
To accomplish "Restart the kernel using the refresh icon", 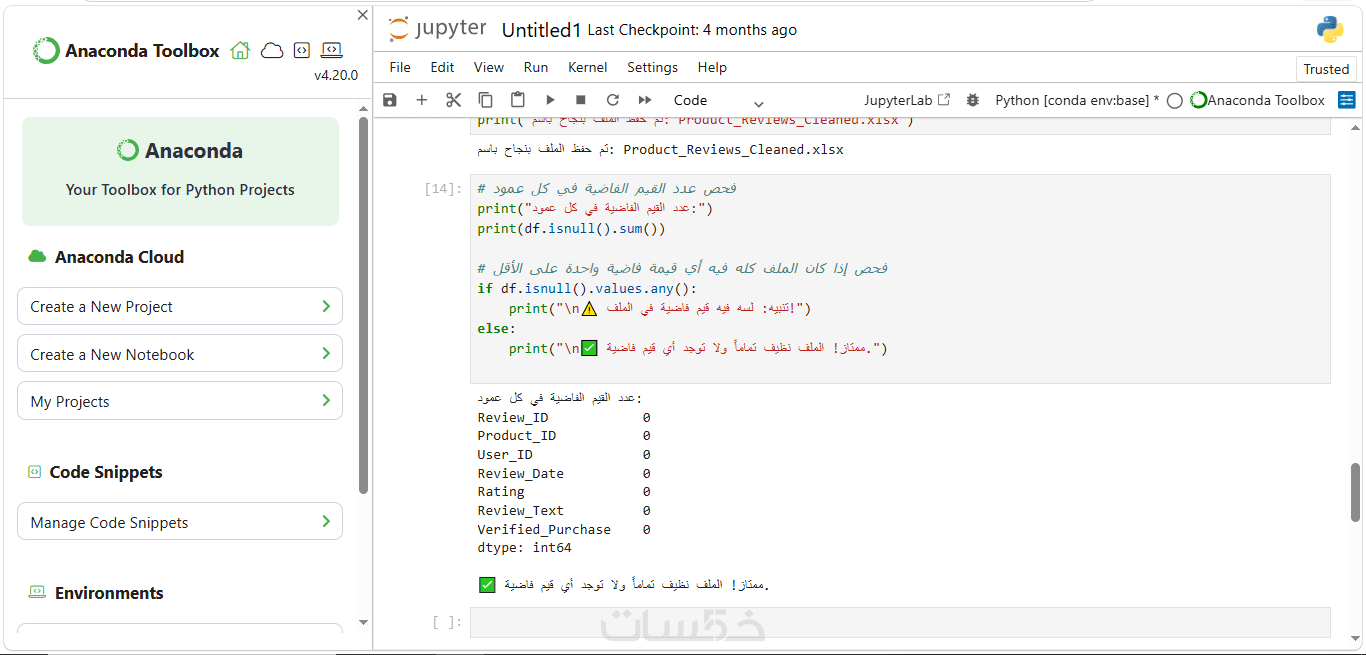I will 613,100.
